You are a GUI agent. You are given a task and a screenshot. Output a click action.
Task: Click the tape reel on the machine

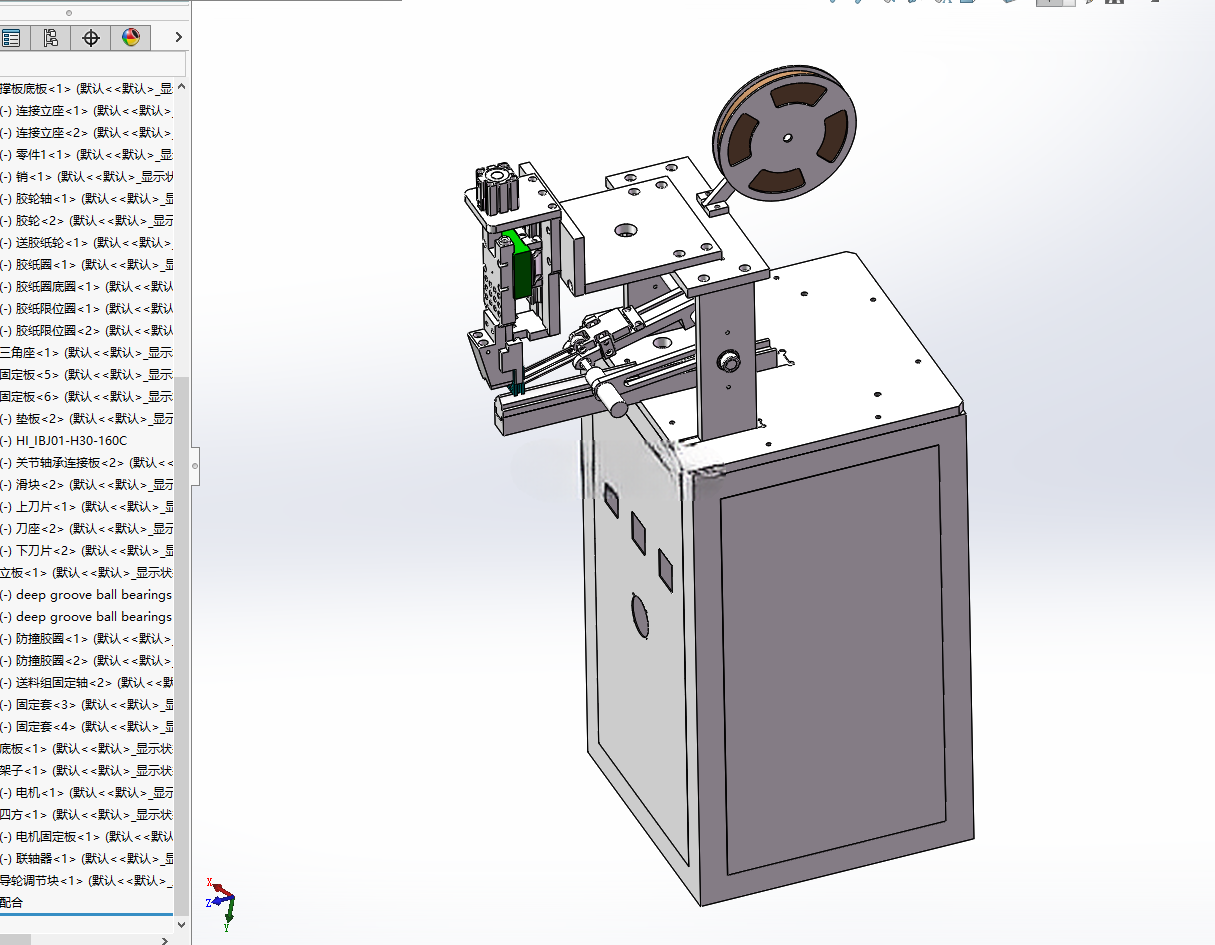click(784, 136)
